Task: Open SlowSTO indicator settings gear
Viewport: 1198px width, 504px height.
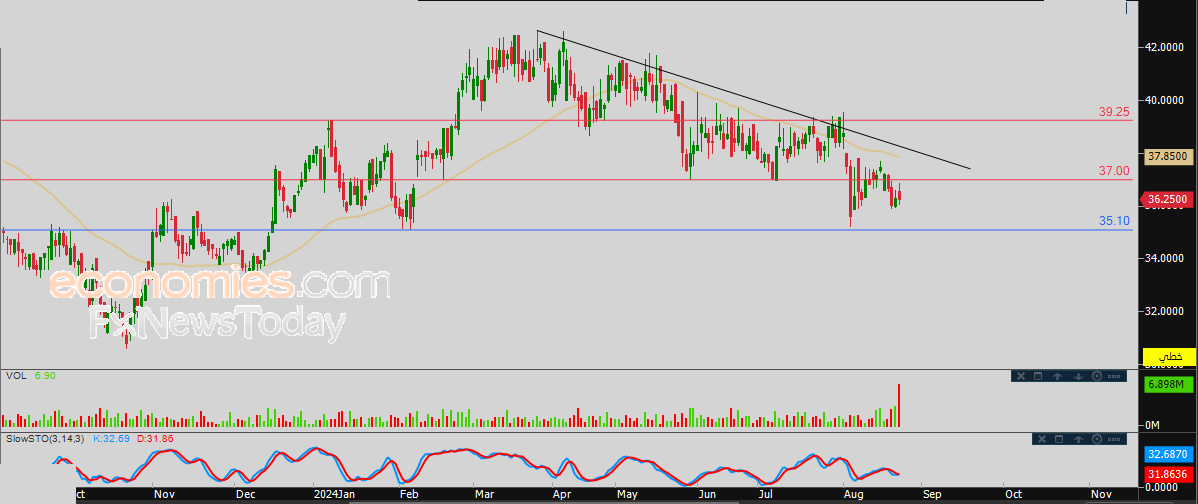Action: (x=1098, y=438)
